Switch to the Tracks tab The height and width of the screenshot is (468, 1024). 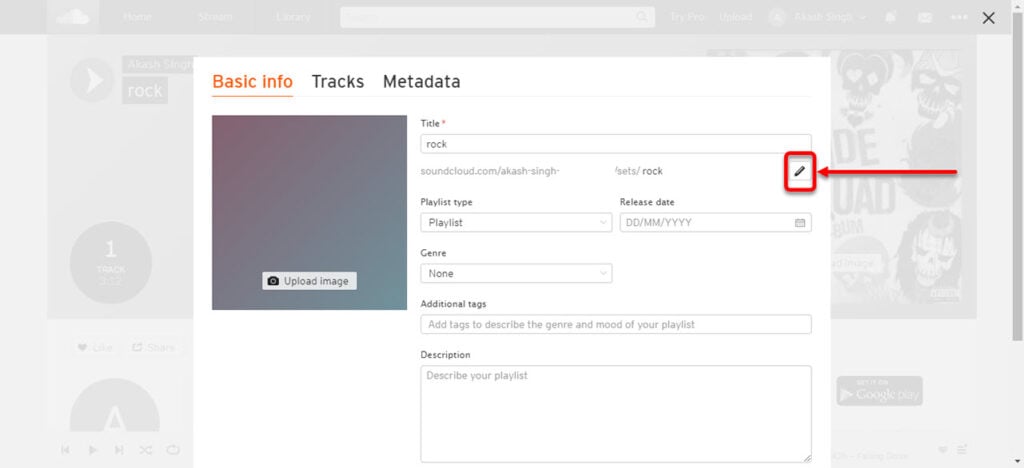click(338, 82)
